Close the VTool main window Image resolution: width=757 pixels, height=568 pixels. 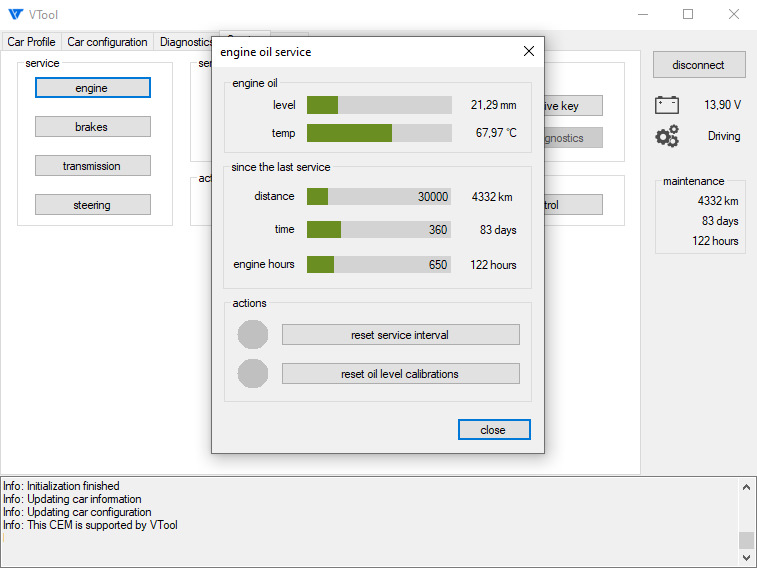point(734,14)
